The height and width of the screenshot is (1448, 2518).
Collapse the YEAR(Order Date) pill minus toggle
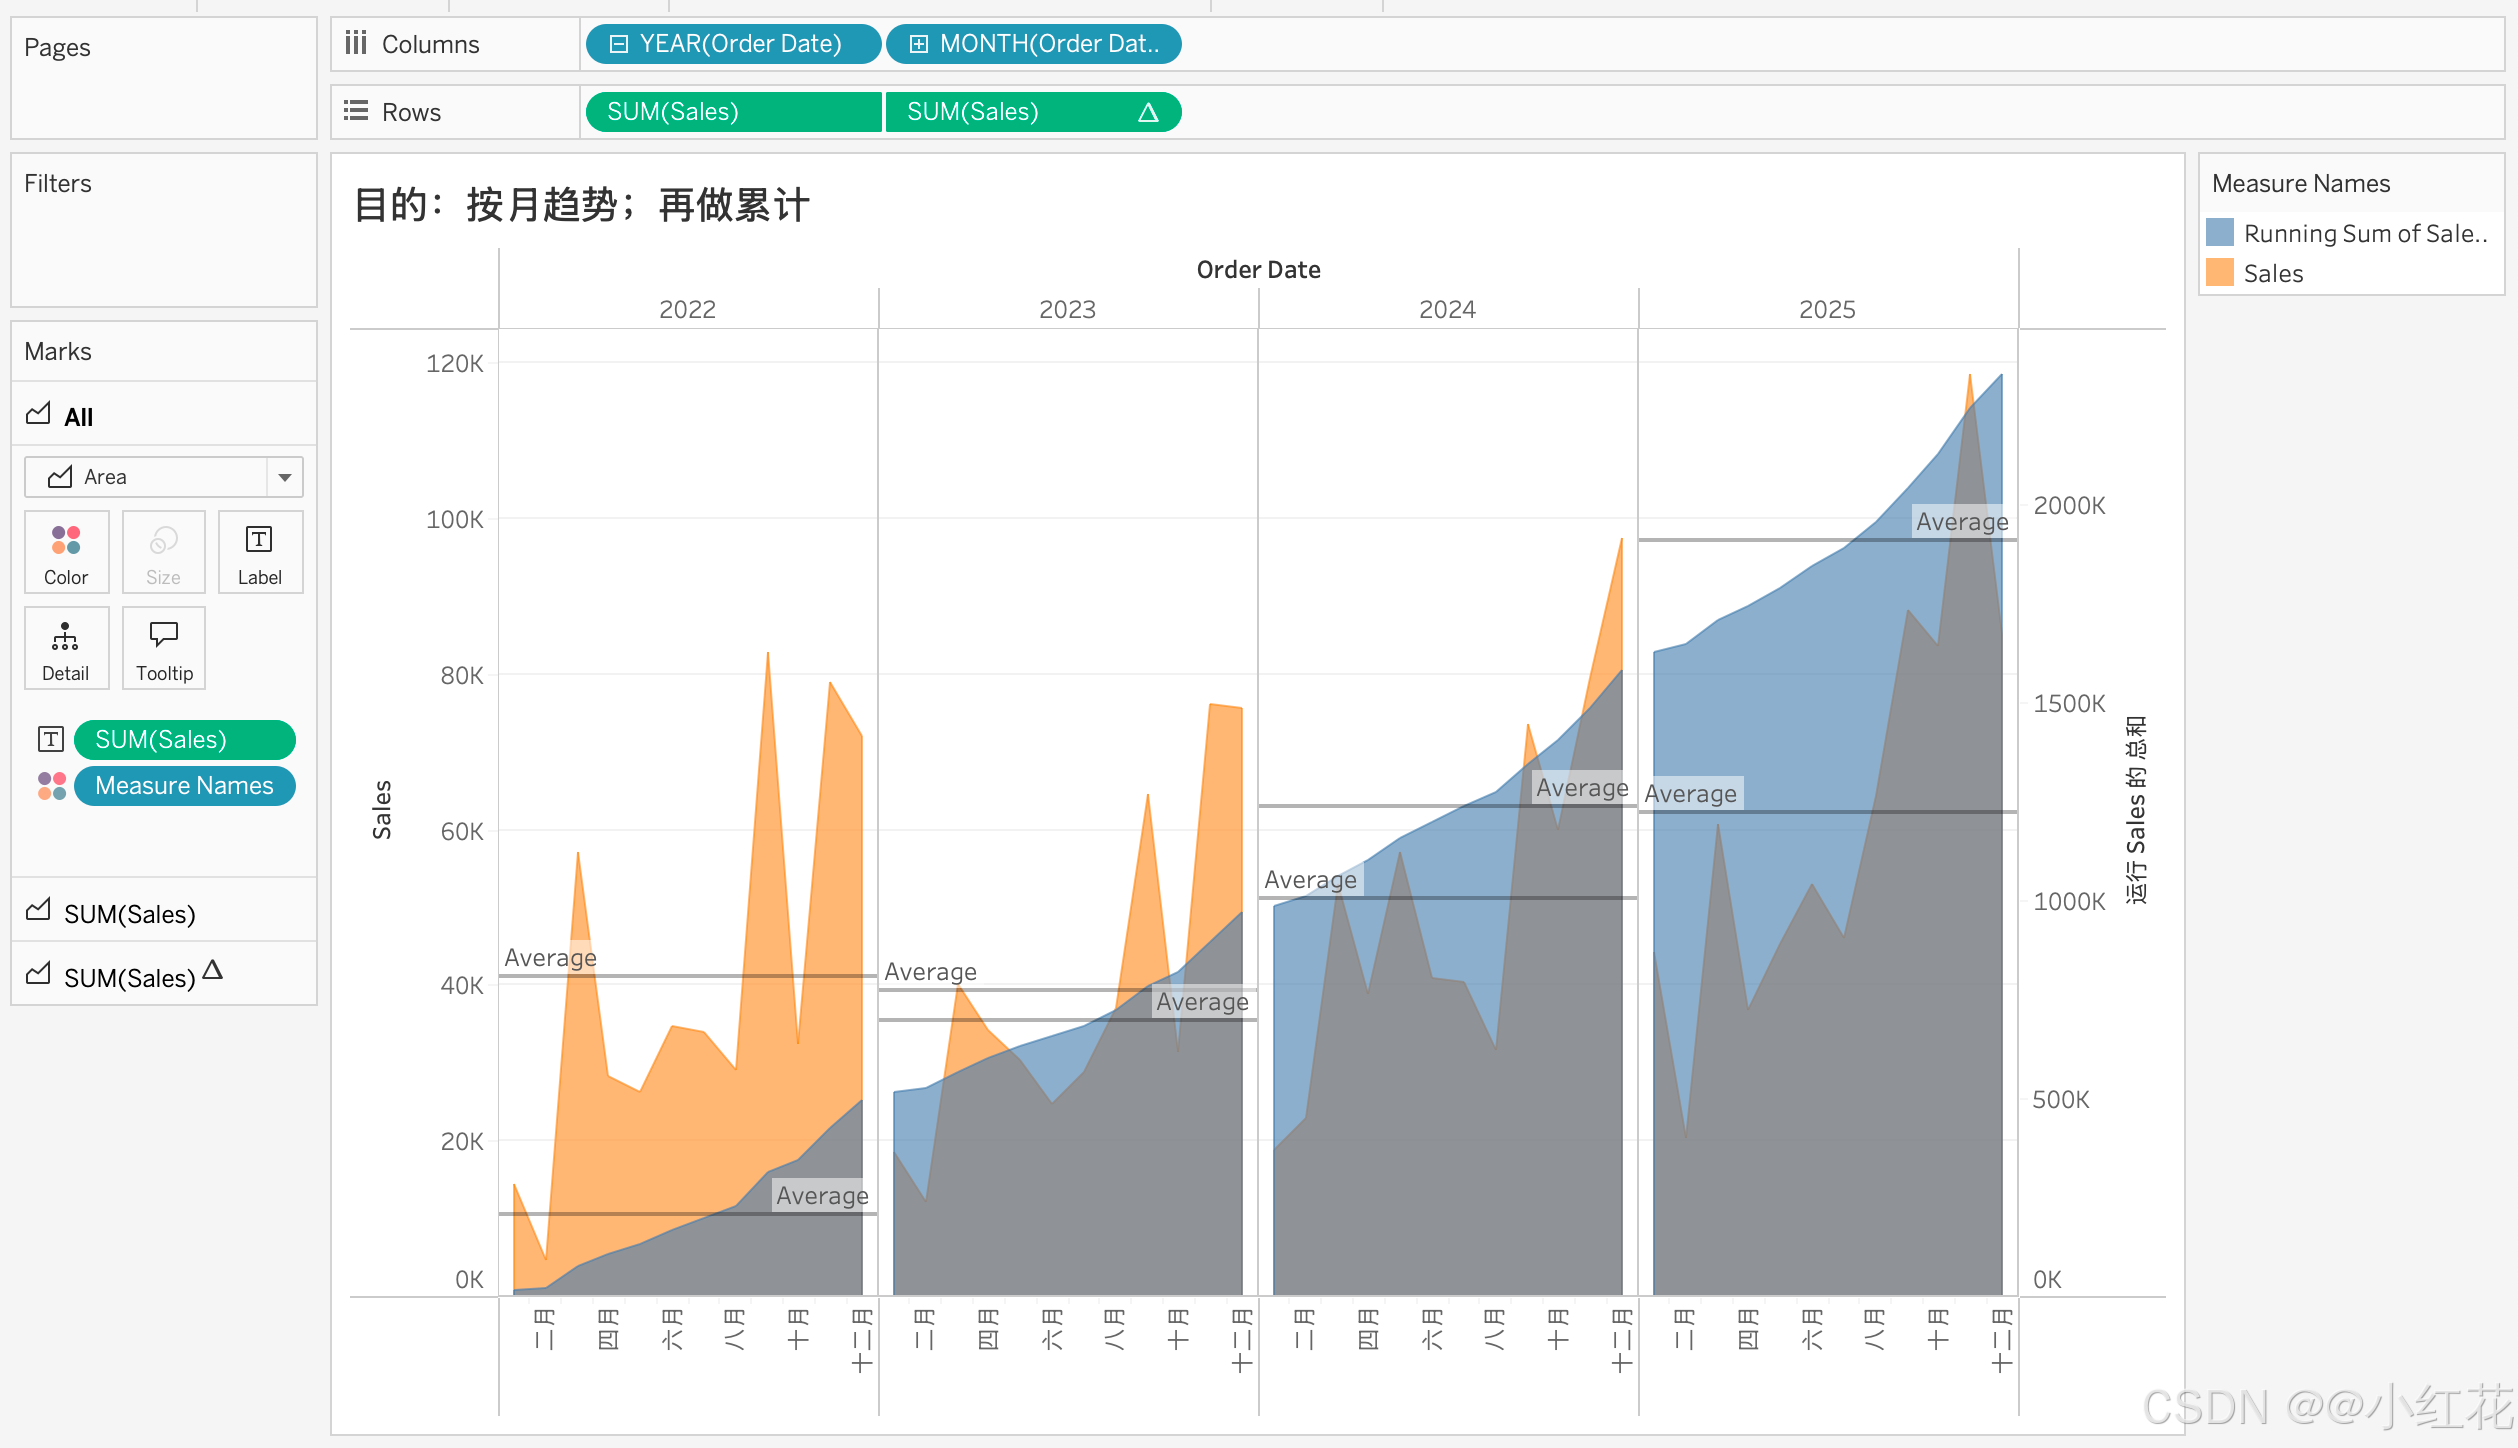[618, 44]
